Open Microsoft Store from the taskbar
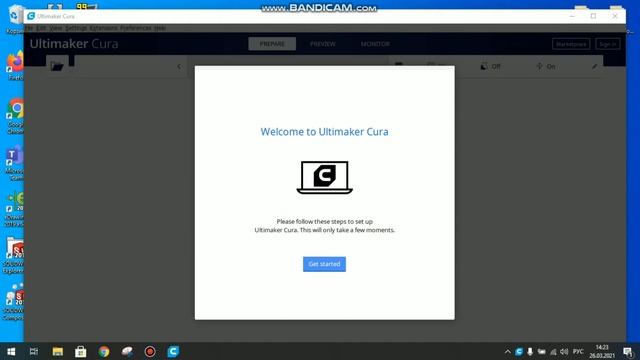640x360 pixels. tap(81, 351)
